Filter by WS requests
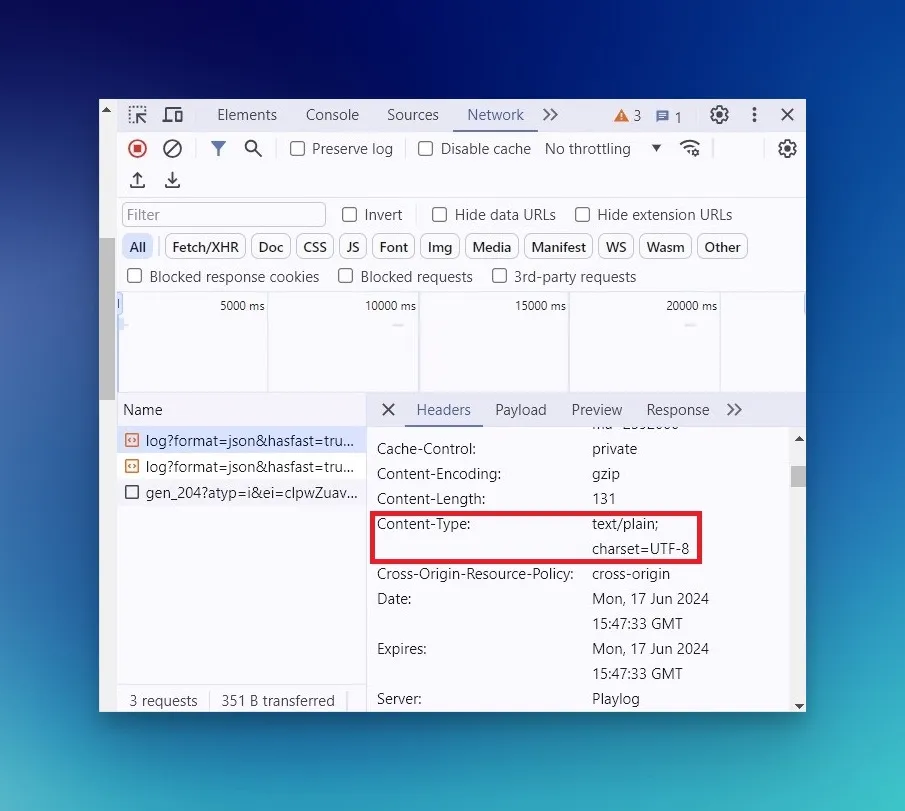 tap(616, 247)
